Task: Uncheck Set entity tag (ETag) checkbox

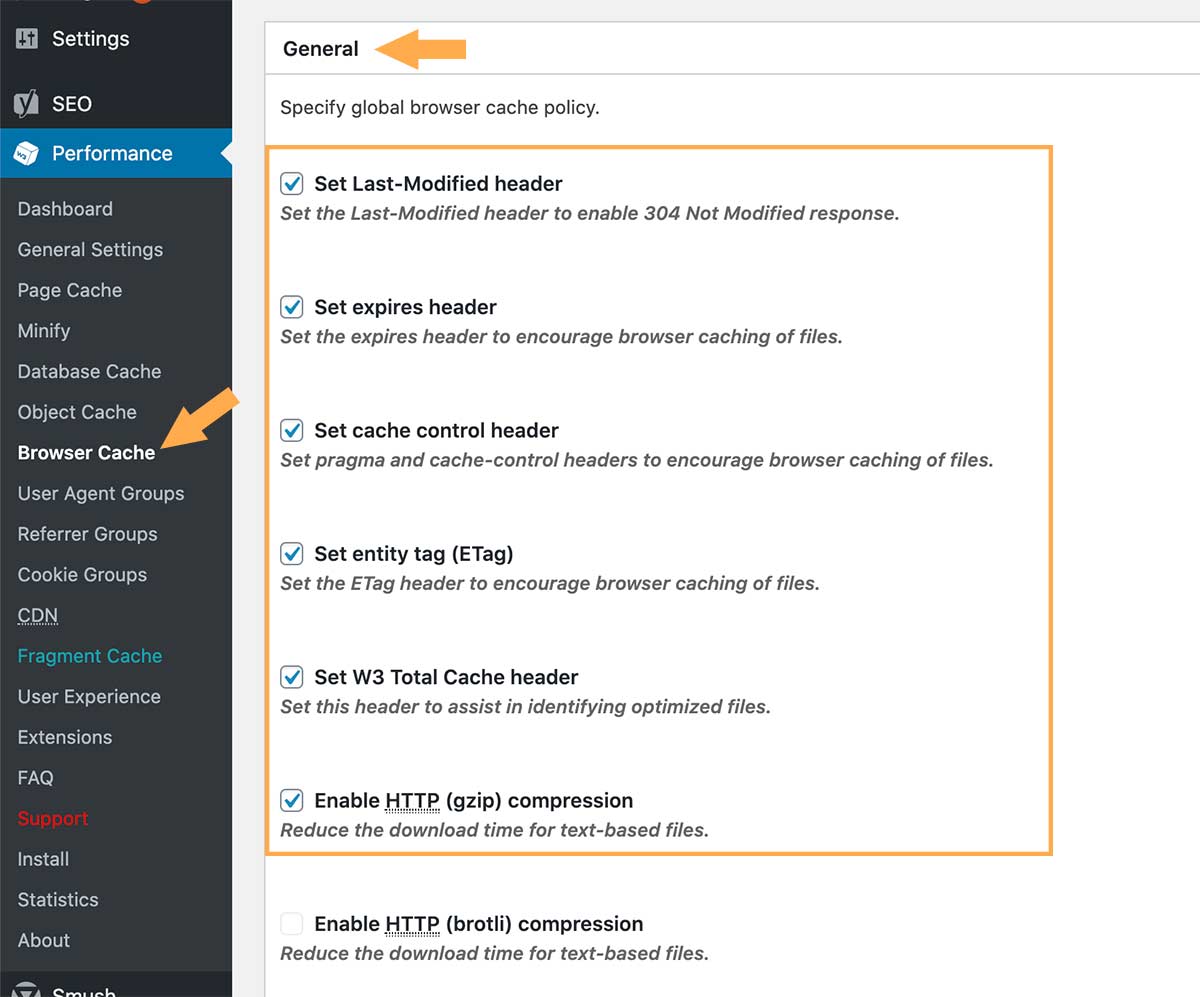Action: 292,554
